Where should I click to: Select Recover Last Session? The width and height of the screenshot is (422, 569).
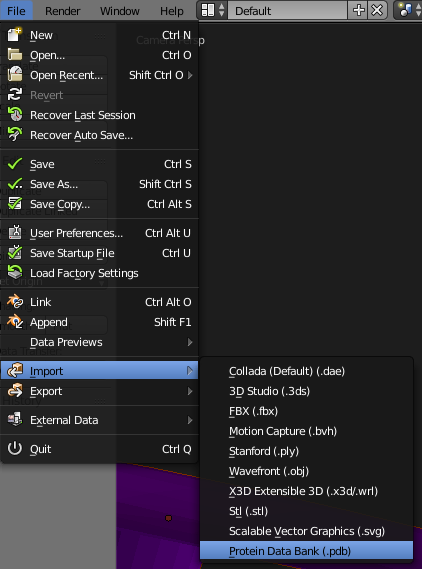point(99,115)
